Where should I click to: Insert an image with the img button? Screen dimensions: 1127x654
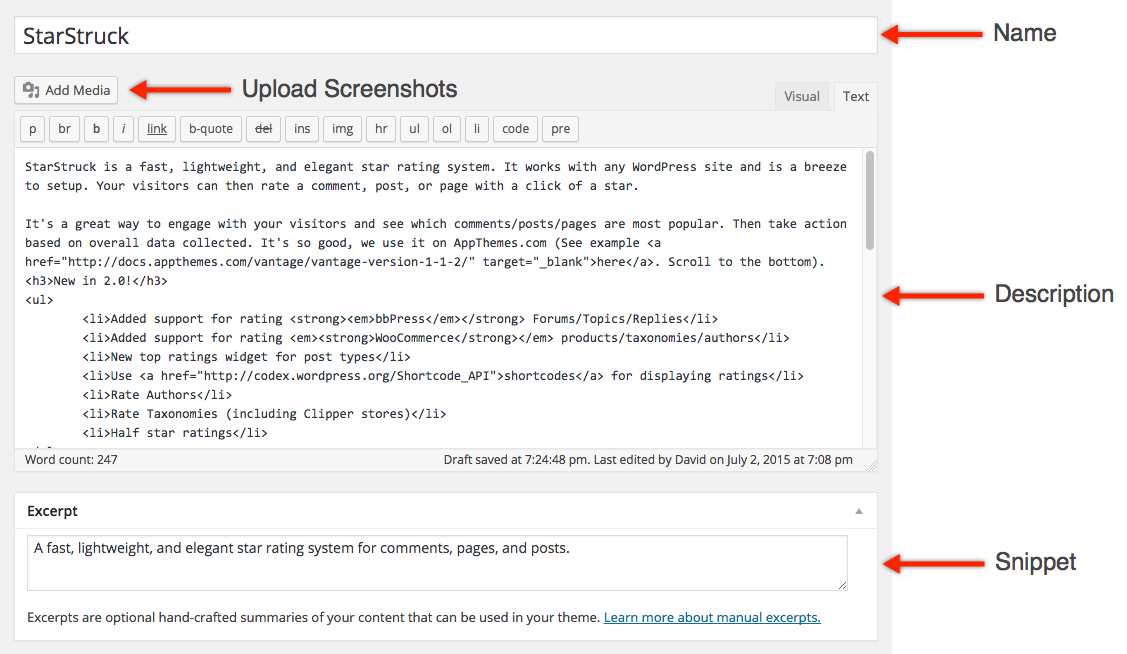[x=342, y=129]
